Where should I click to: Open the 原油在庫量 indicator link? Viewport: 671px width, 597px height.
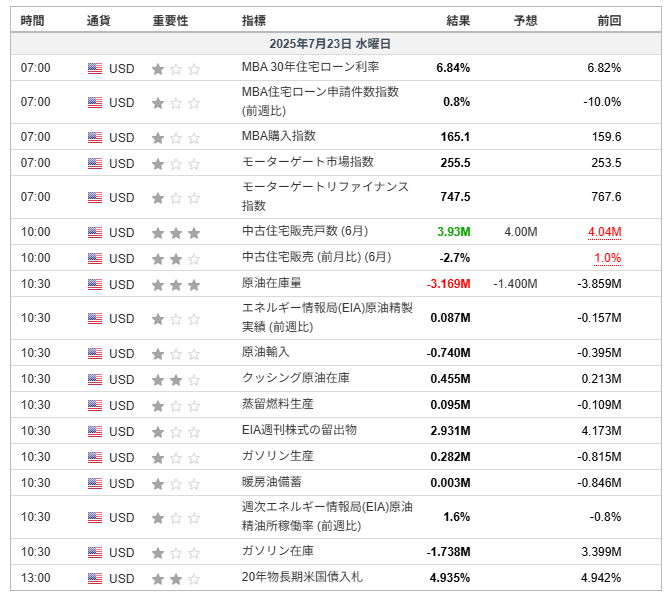coord(272,283)
